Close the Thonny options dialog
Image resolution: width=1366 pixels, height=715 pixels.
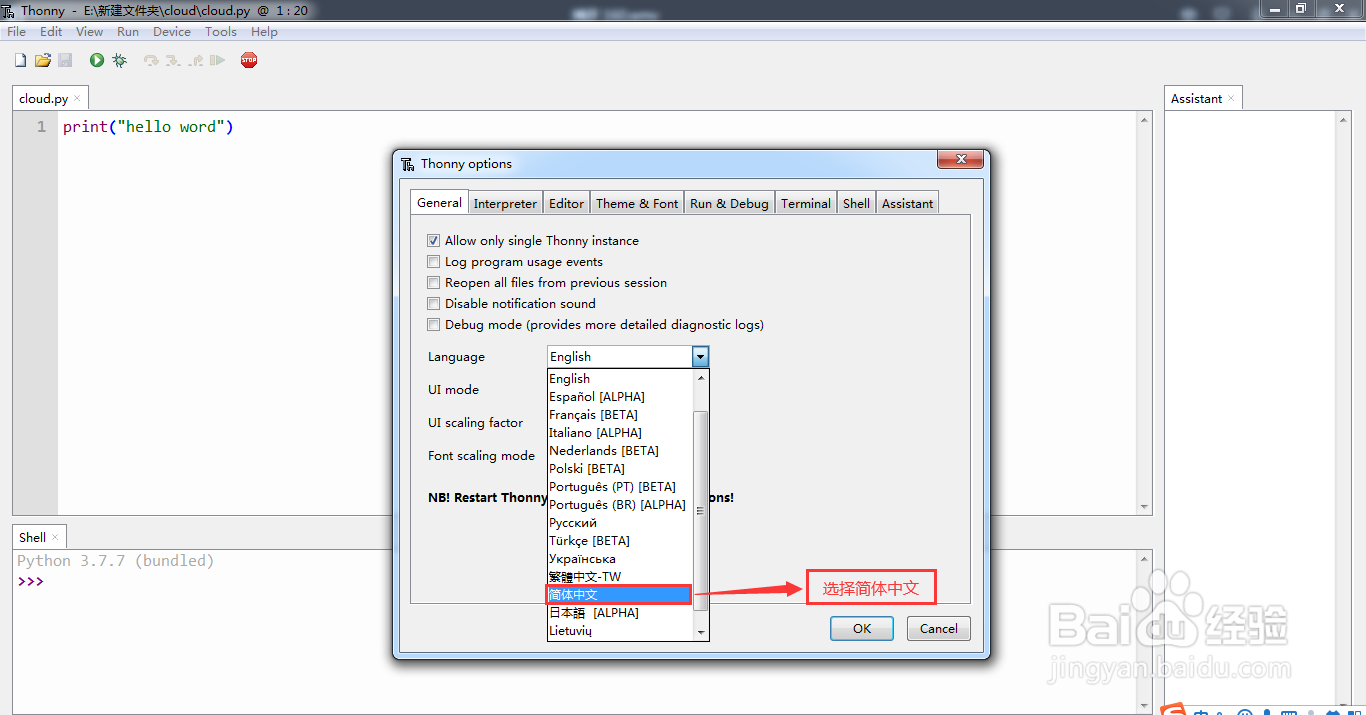[961, 160]
